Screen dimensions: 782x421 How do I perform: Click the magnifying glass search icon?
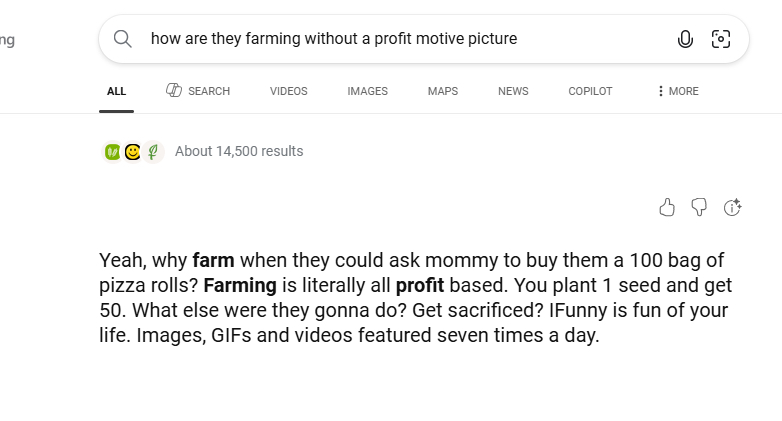(x=123, y=39)
